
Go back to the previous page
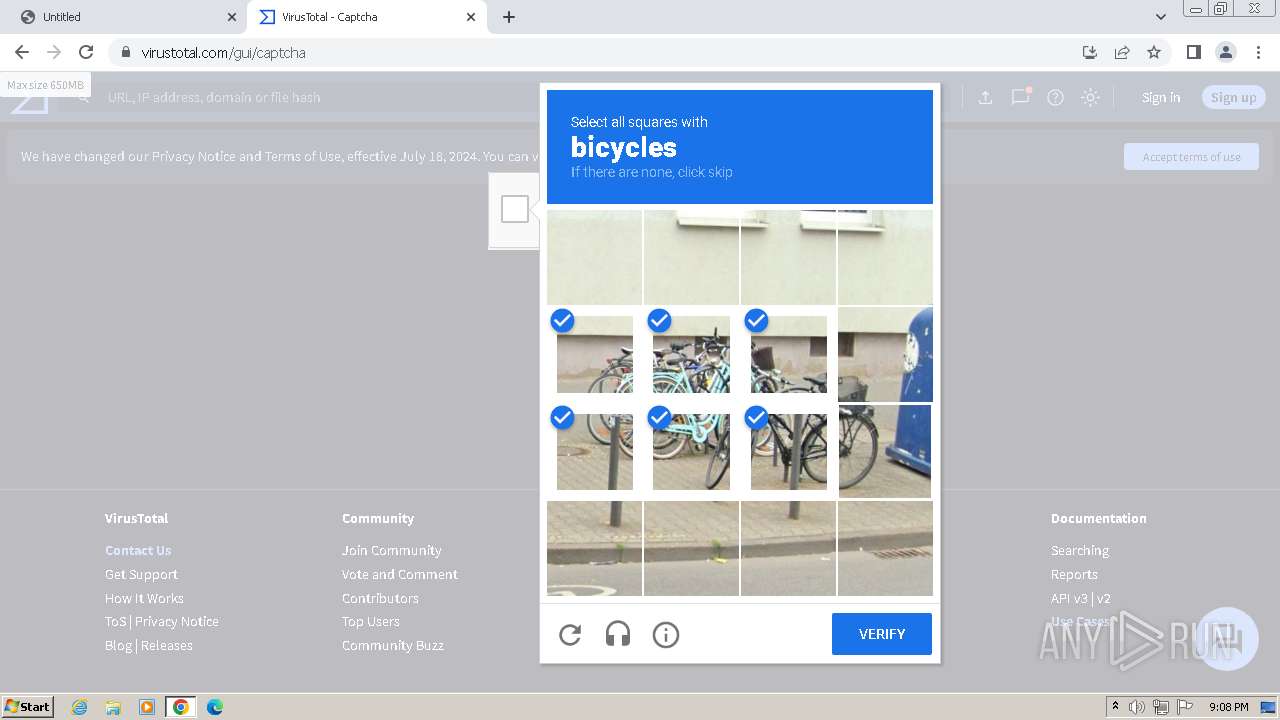point(22,52)
